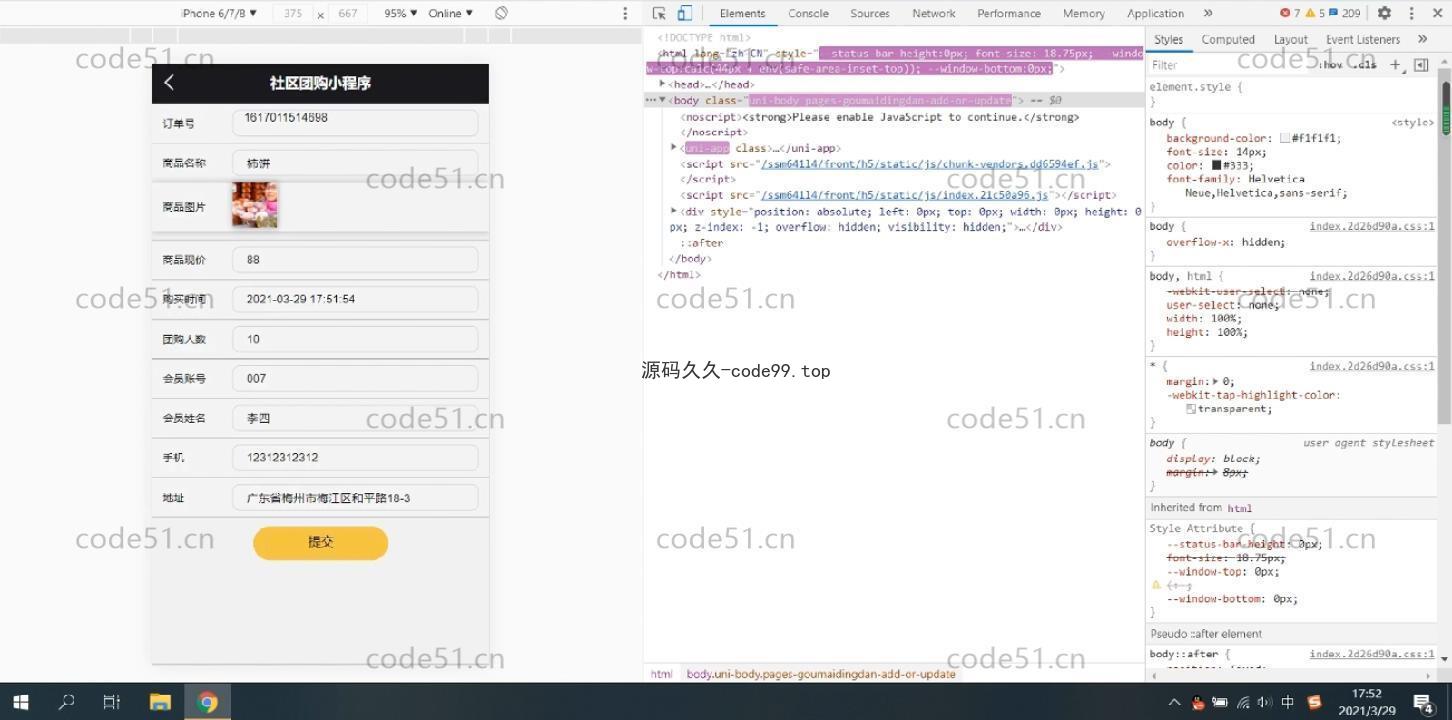Open the 95% zoom dropdown

pos(401,13)
